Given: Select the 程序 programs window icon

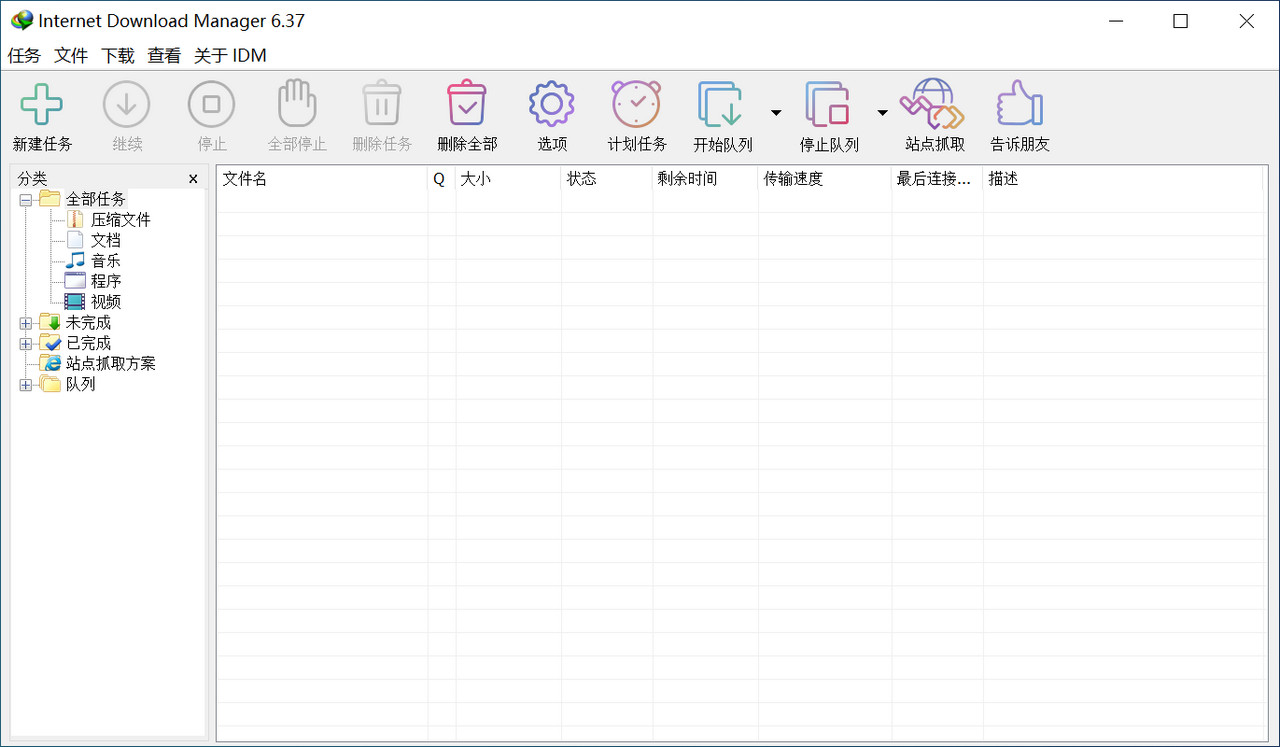Looking at the screenshot, I should coord(75,281).
